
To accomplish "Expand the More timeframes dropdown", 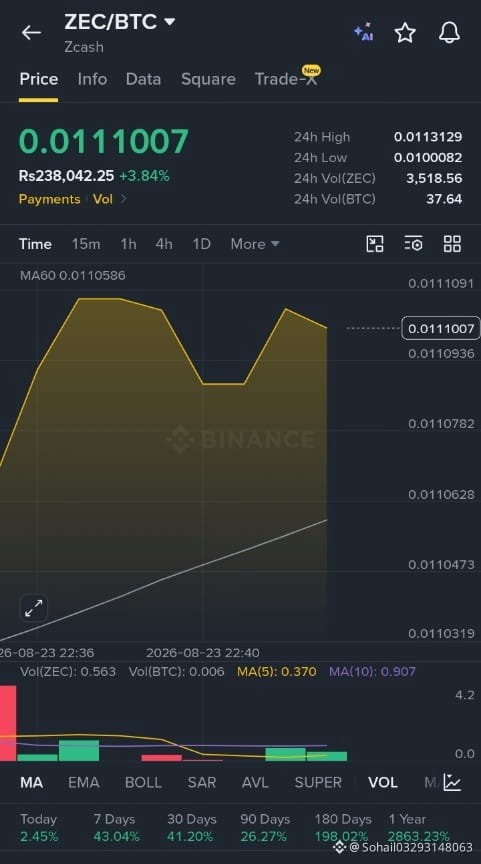I will click(x=255, y=244).
